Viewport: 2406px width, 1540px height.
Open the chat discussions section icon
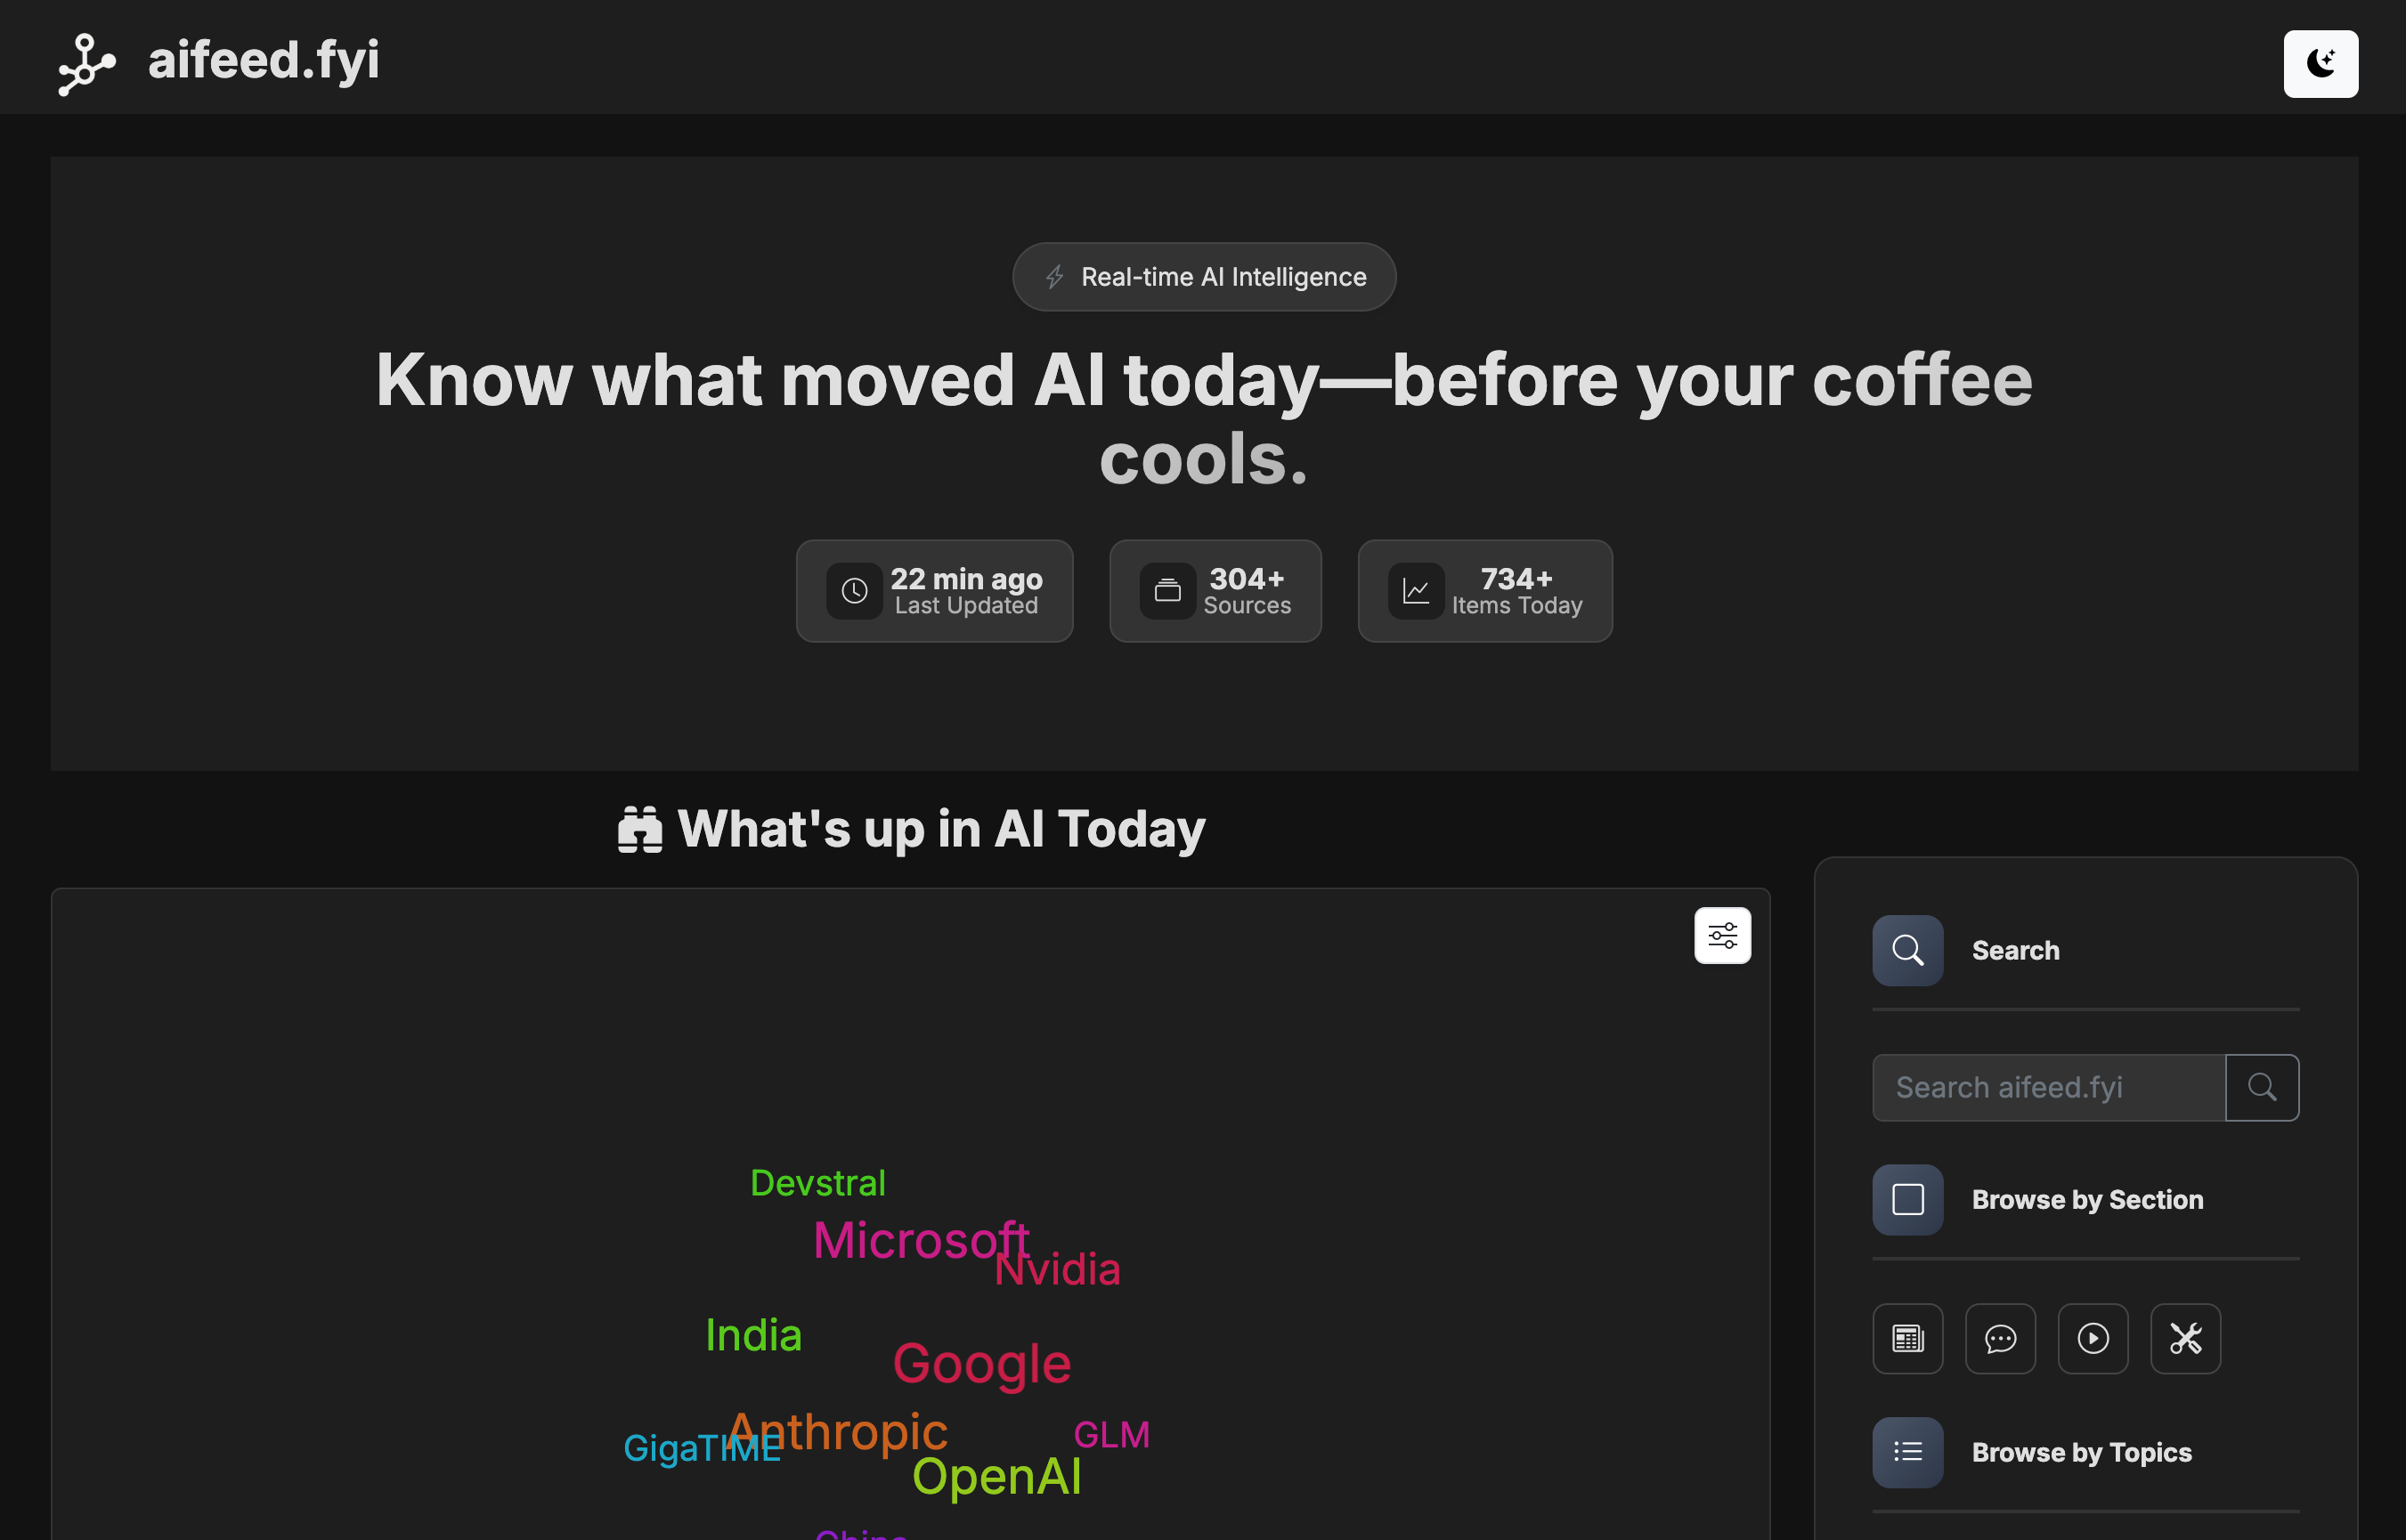click(x=2000, y=1338)
